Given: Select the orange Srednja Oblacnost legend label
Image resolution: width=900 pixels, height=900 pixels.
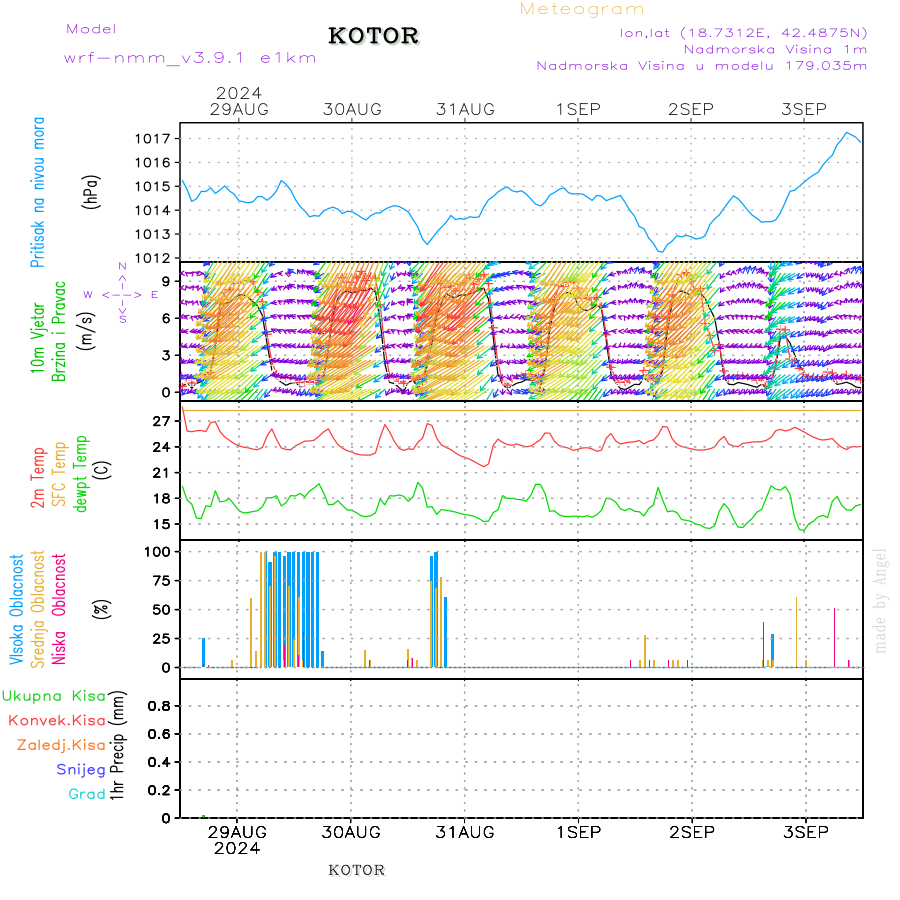Looking at the screenshot, I should click(37, 610).
